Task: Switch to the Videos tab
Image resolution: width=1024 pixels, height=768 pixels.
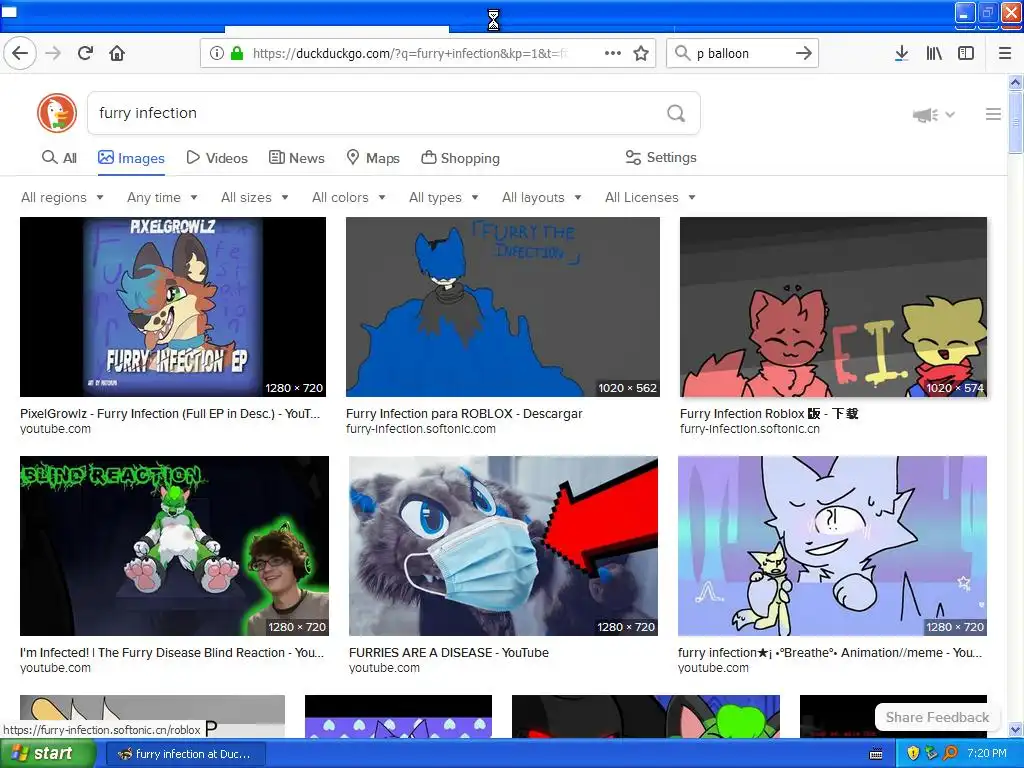Action: [217, 158]
